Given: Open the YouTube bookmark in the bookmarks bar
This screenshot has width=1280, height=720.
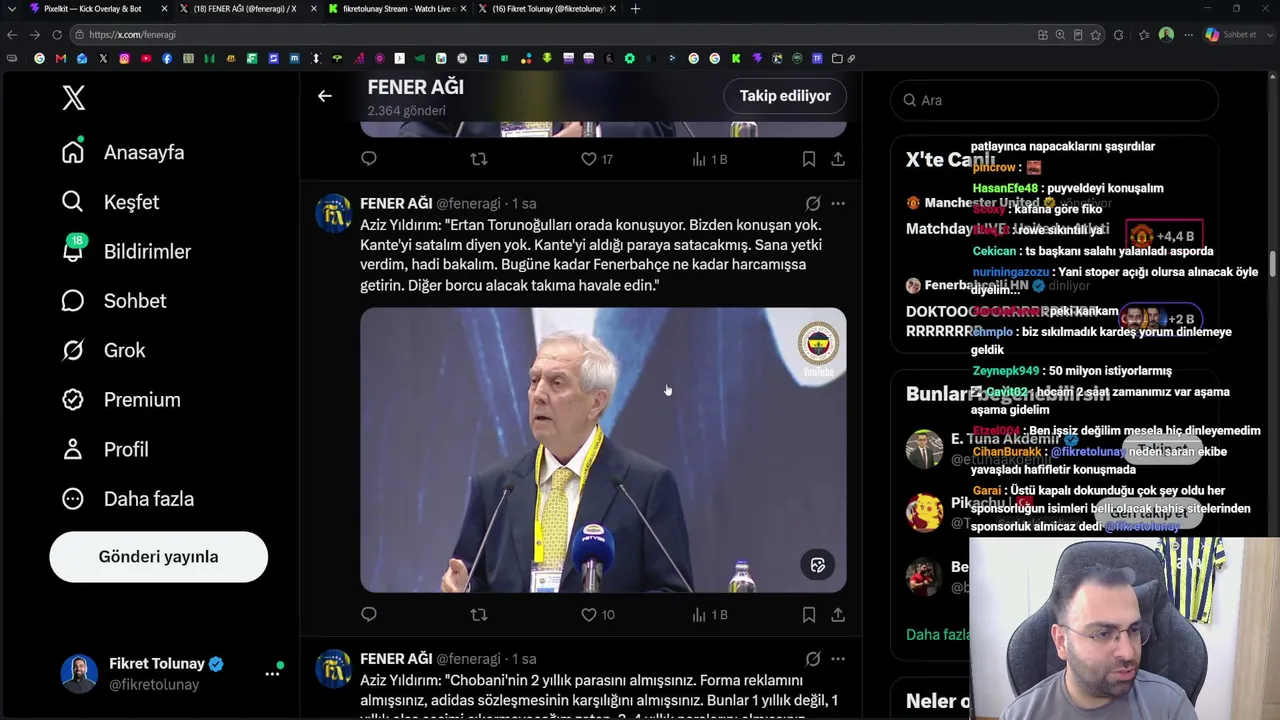Looking at the screenshot, I should 146,59.
